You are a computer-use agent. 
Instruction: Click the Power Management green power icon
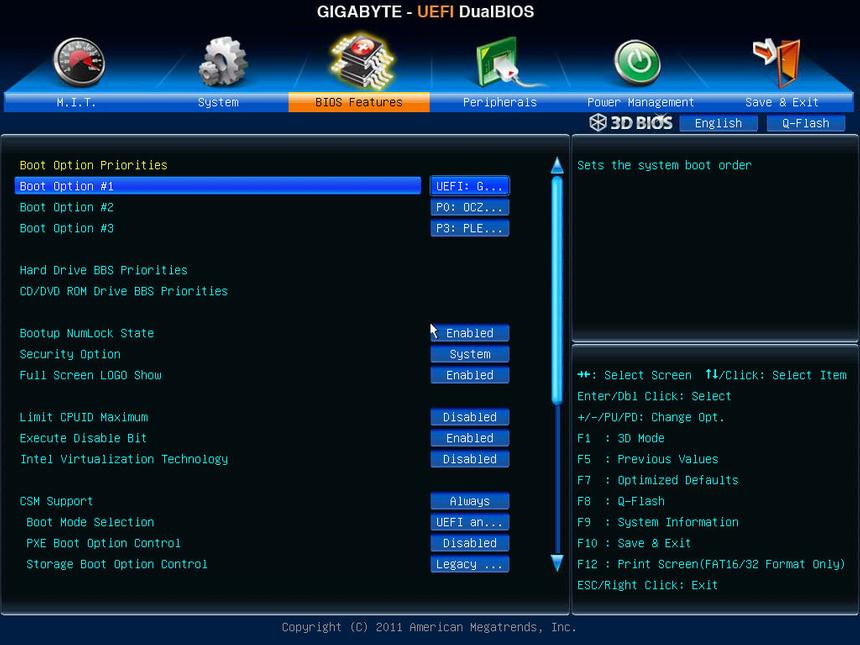point(637,62)
